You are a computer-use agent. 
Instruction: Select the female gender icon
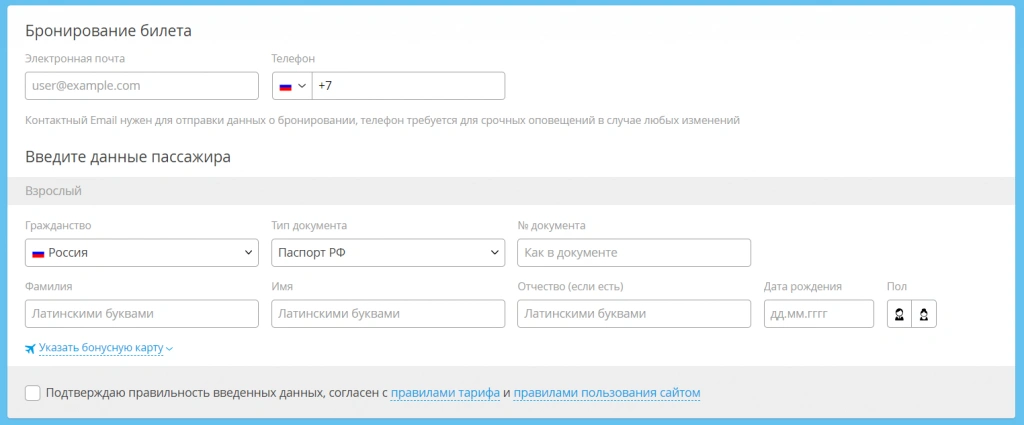[924, 314]
